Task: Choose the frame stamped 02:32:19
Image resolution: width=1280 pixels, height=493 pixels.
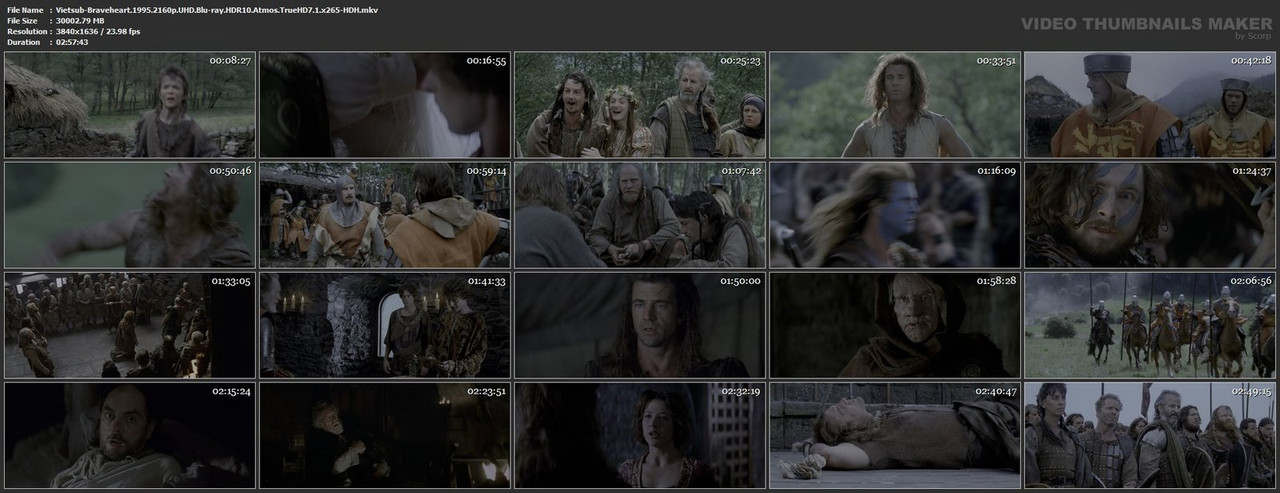Action: [640, 435]
